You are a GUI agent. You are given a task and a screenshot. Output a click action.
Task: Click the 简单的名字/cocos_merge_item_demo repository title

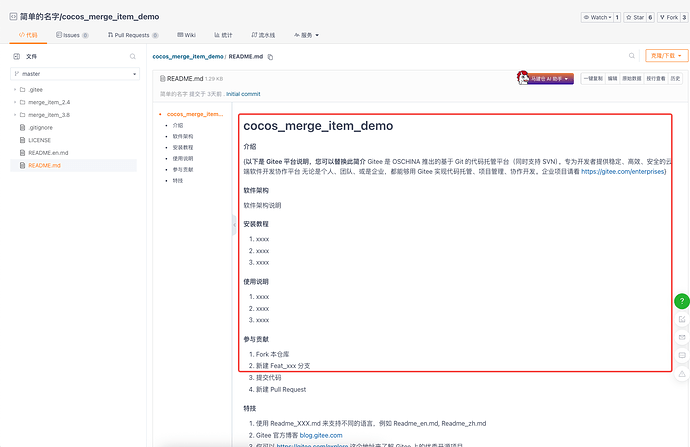[x=89, y=17]
